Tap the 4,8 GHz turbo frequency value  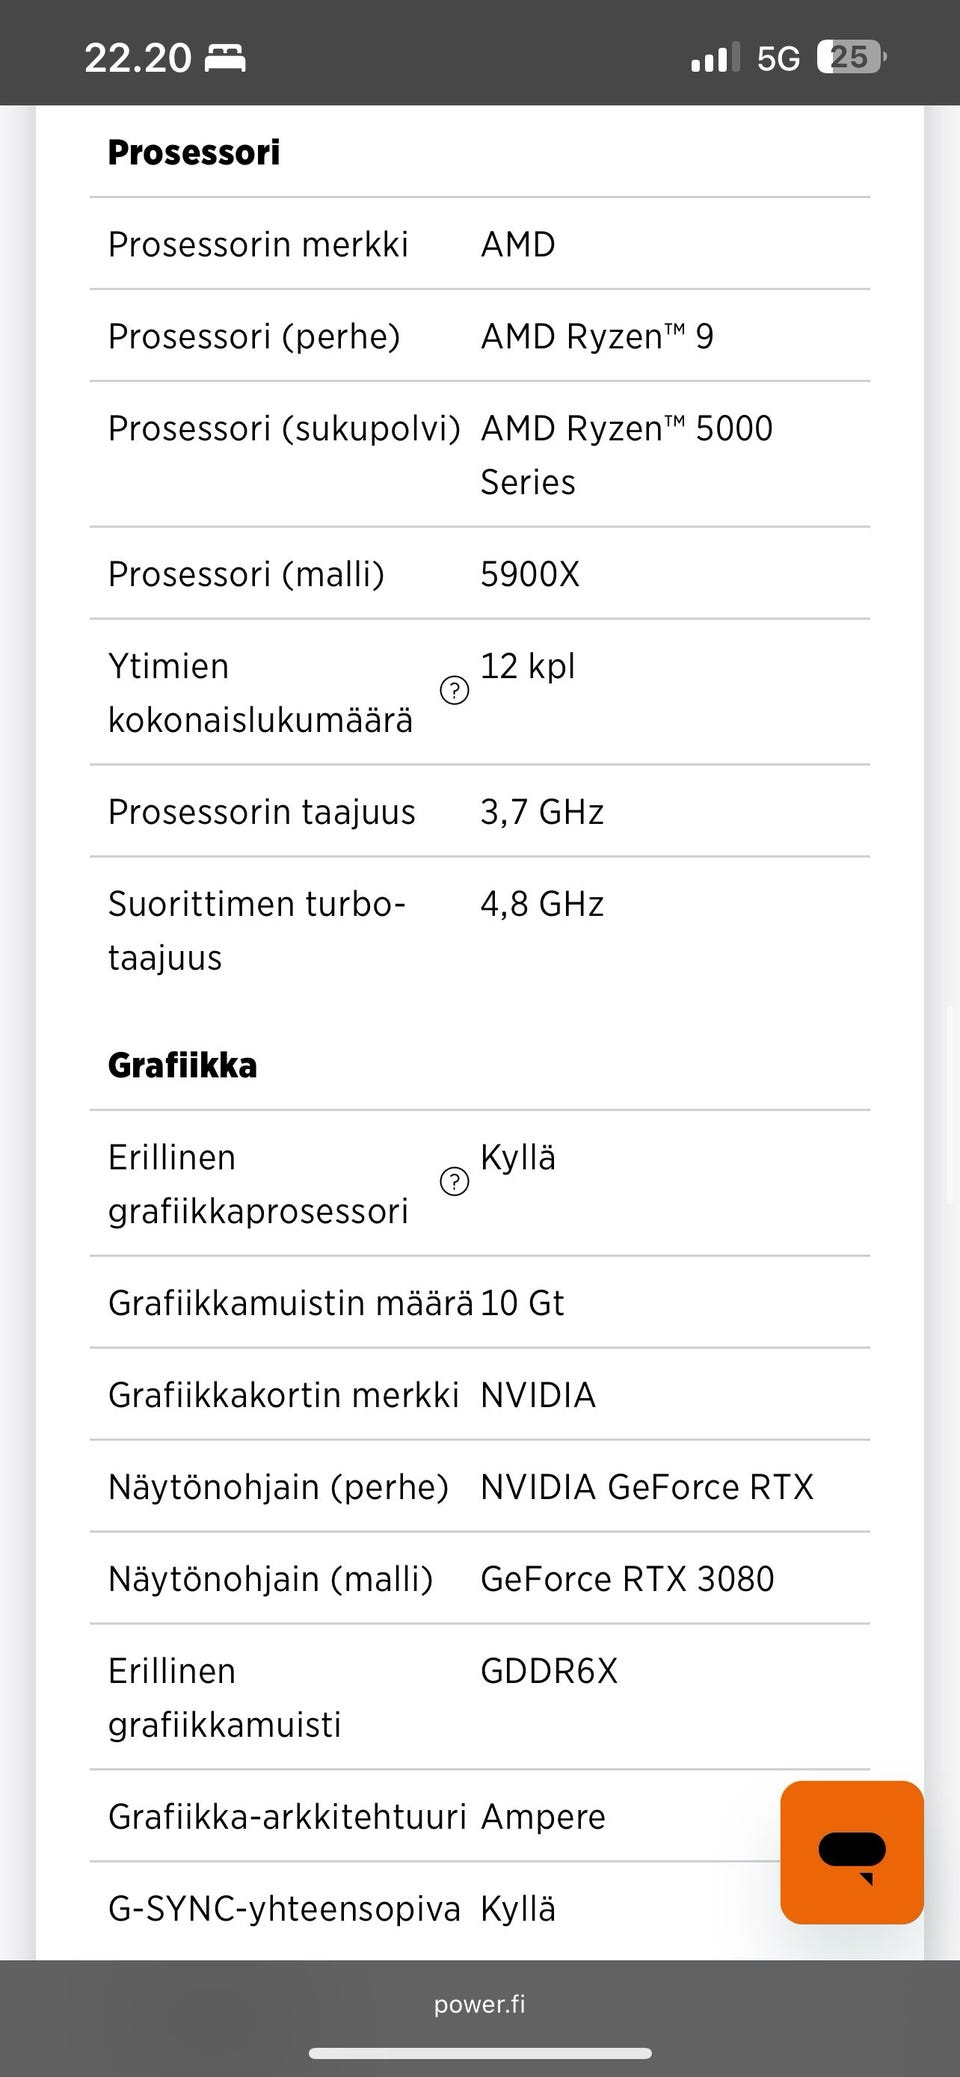(x=542, y=904)
